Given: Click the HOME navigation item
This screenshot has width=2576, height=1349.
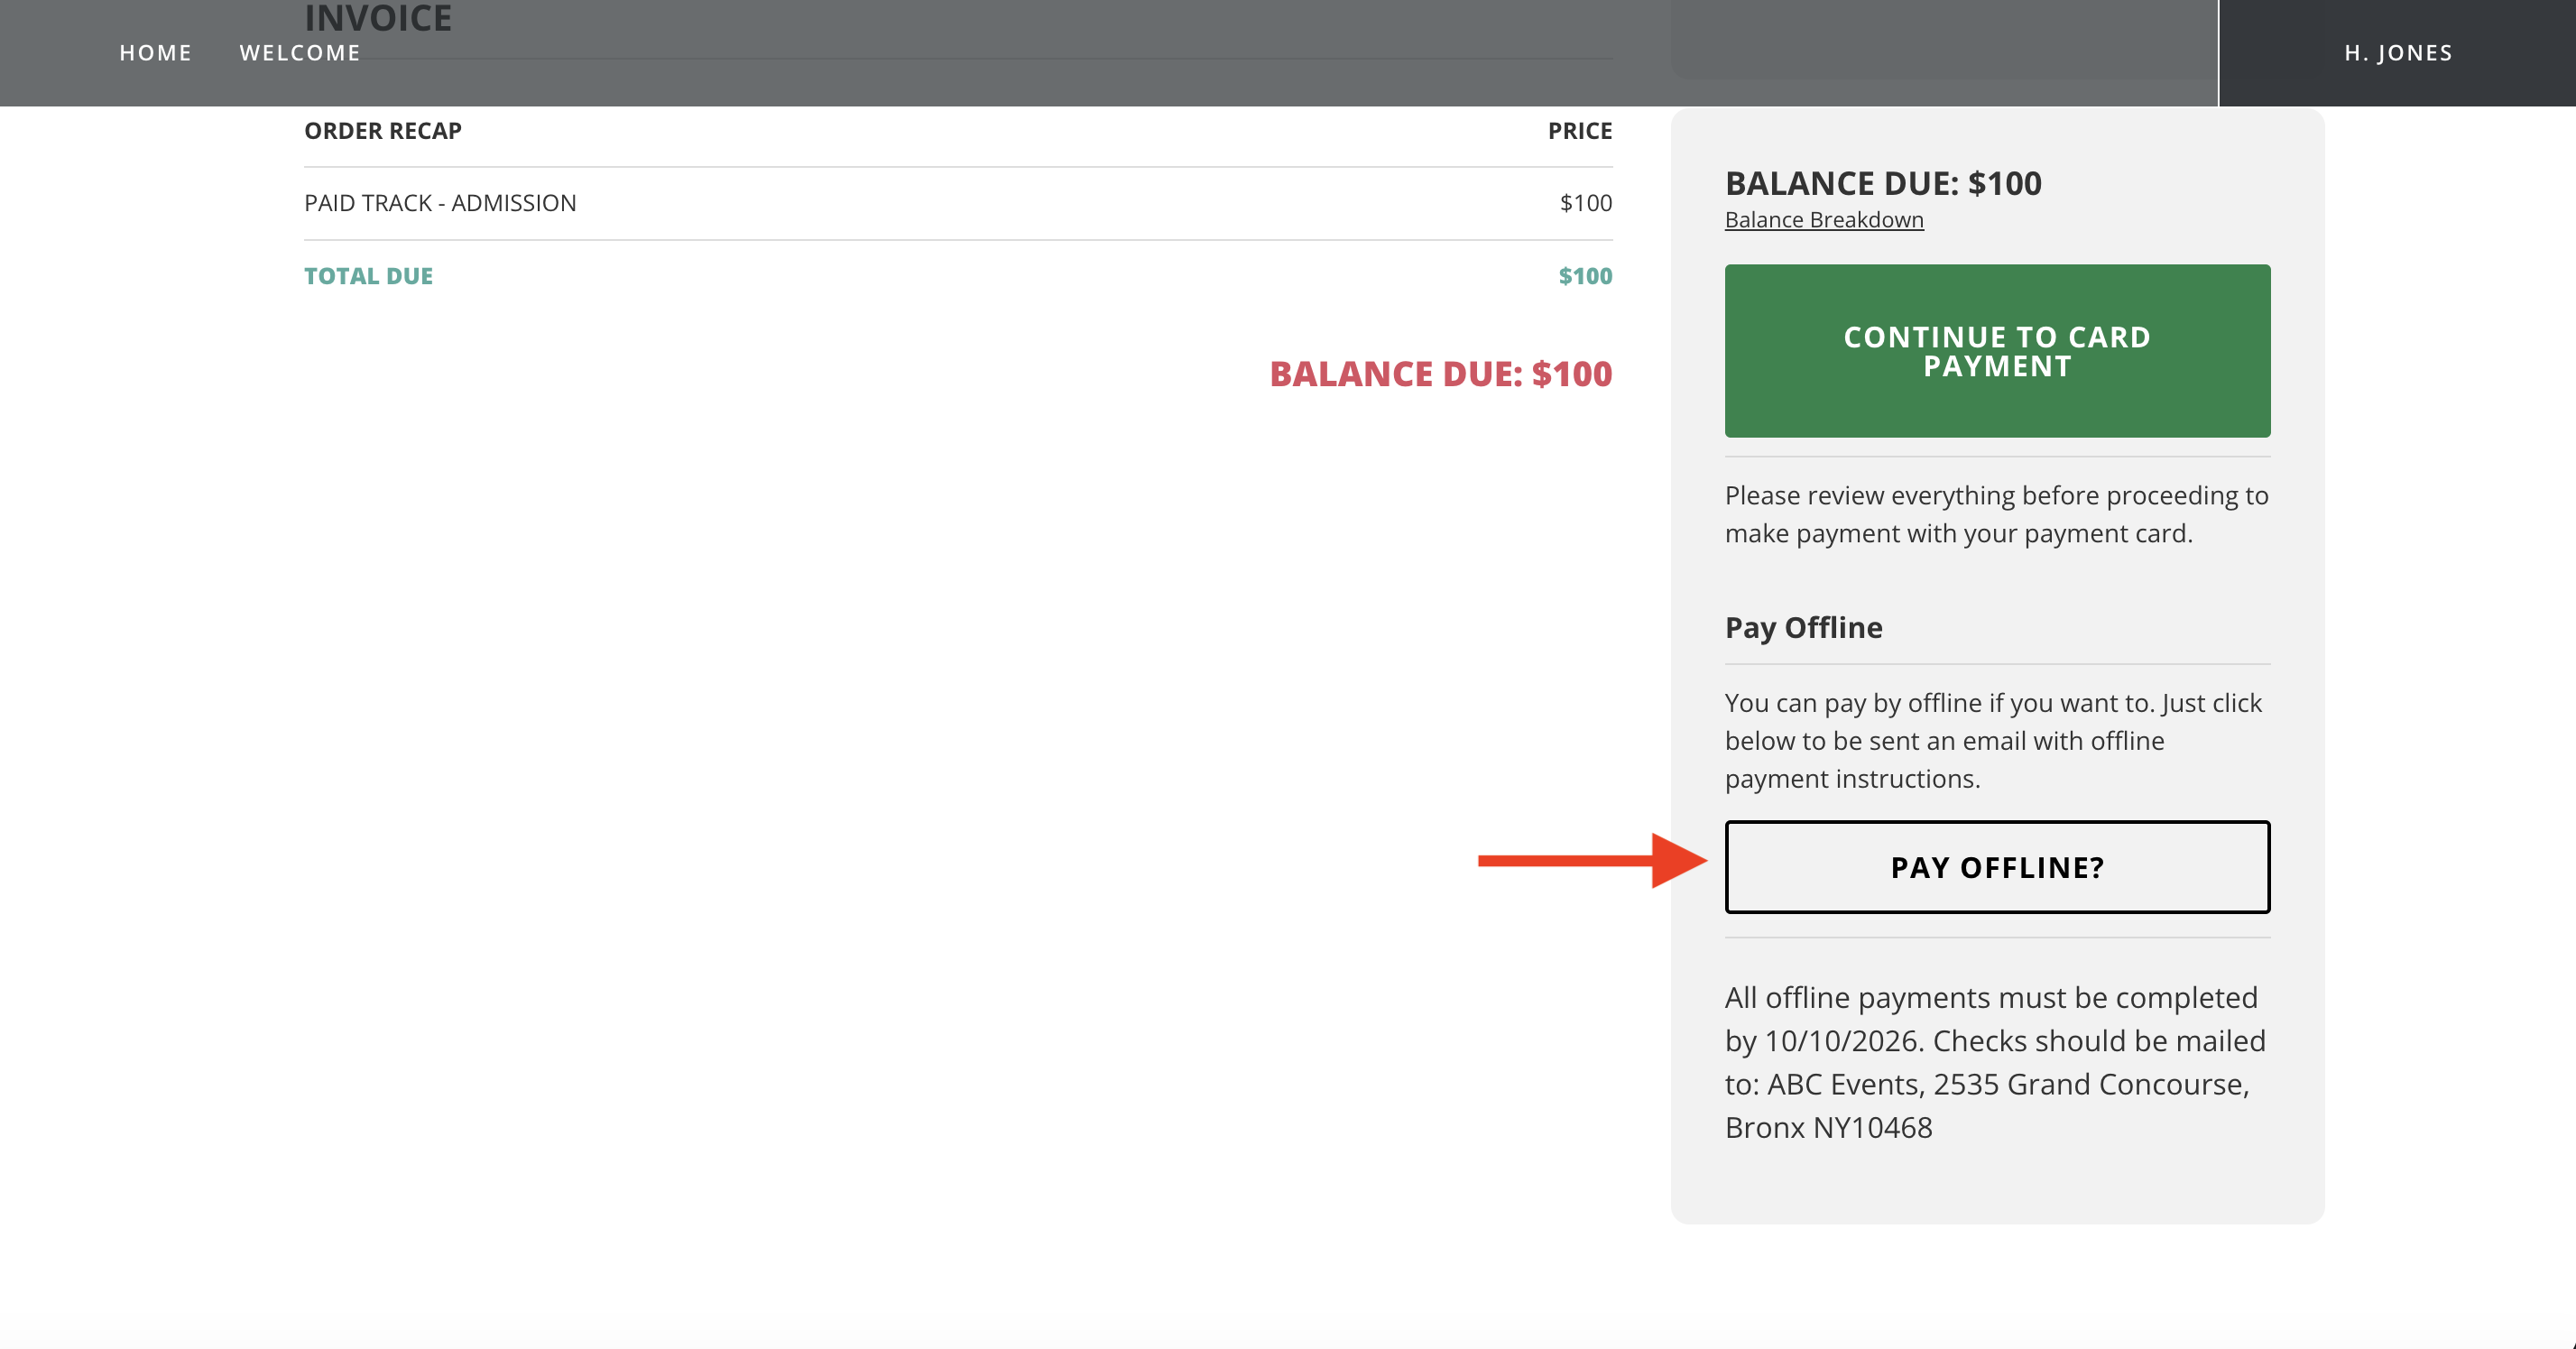Looking at the screenshot, I should tap(155, 53).
